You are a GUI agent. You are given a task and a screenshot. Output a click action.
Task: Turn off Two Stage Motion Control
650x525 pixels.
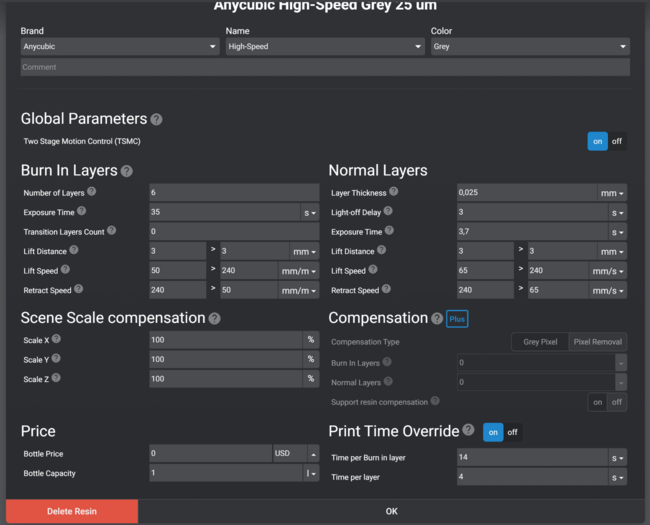coord(617,141)
